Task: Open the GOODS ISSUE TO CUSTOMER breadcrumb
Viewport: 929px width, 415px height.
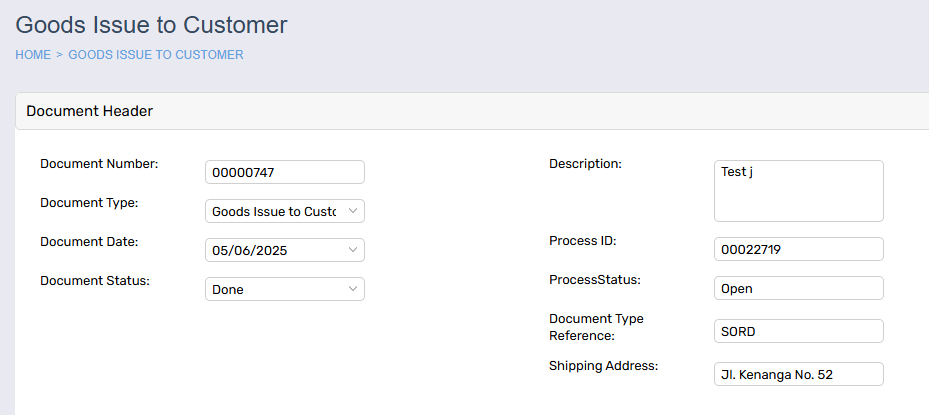Action: point(156,55)
